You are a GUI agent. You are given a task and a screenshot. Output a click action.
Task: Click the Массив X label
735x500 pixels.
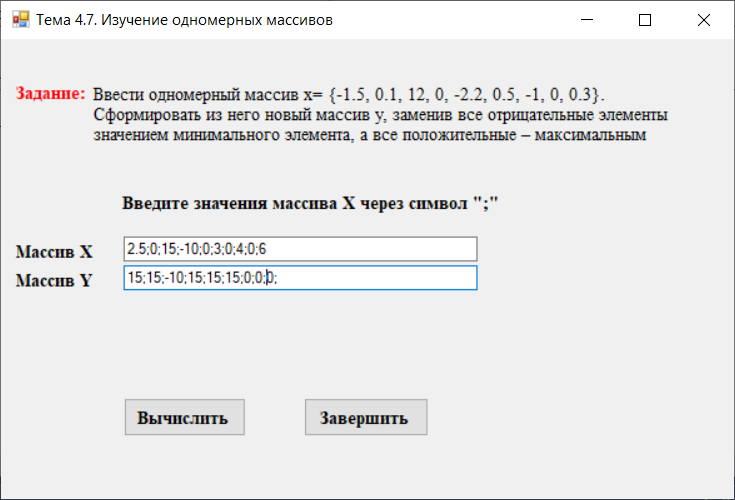click(54, 252)
